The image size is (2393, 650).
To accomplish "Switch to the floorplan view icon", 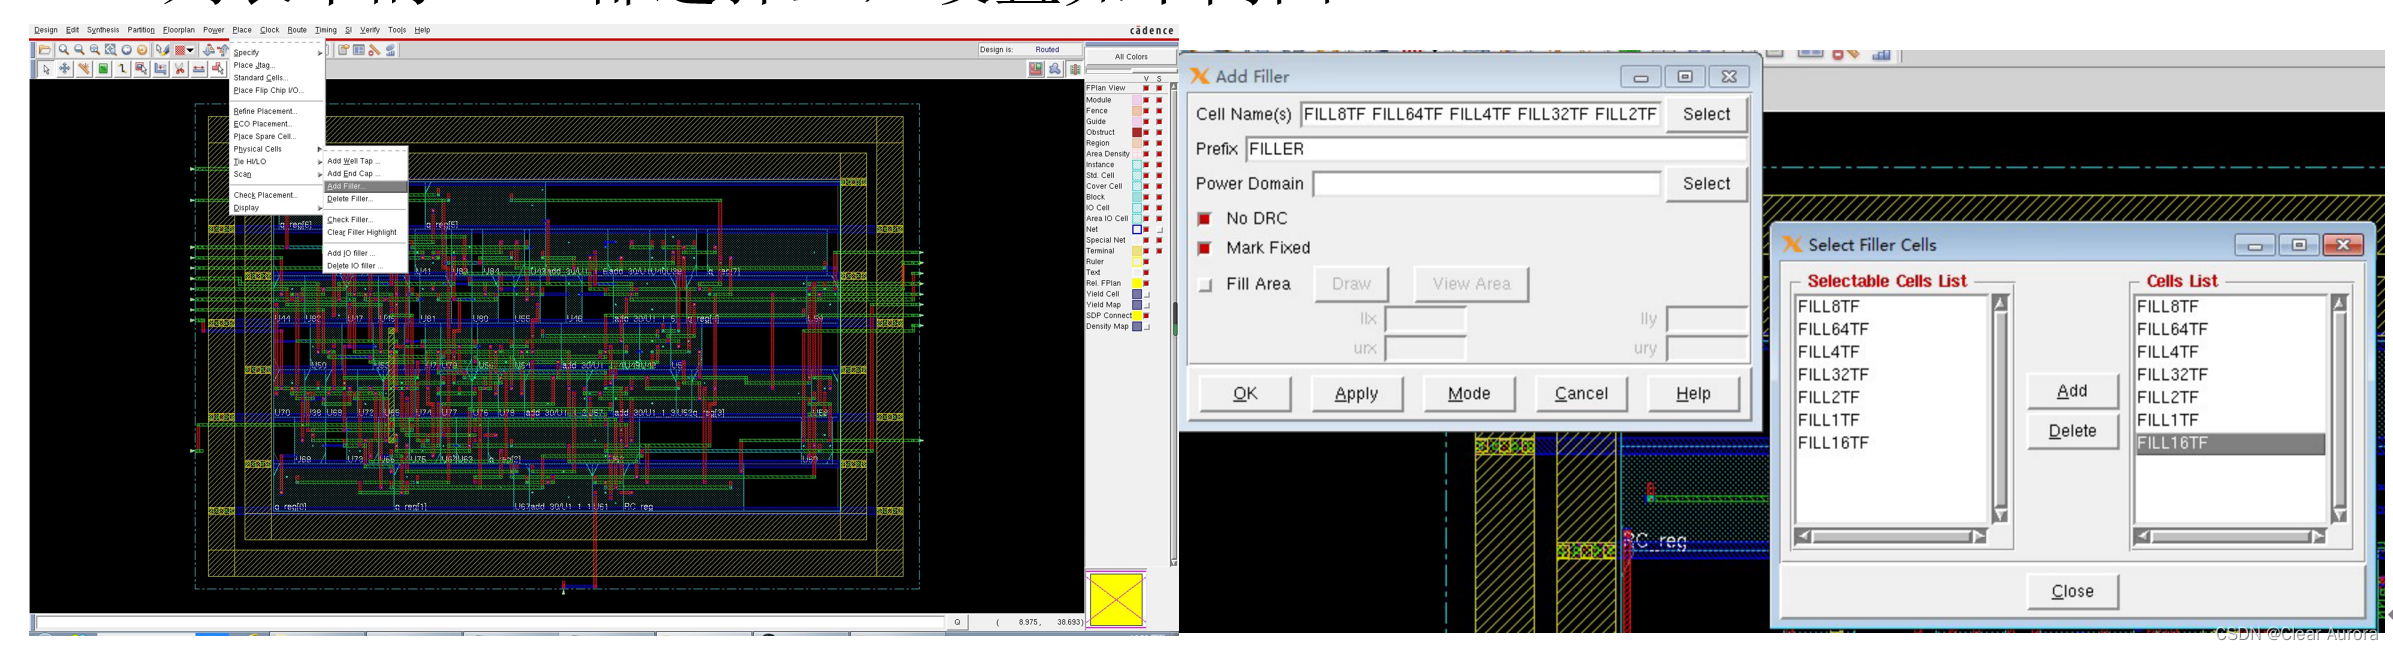I will coord(1036,69).
